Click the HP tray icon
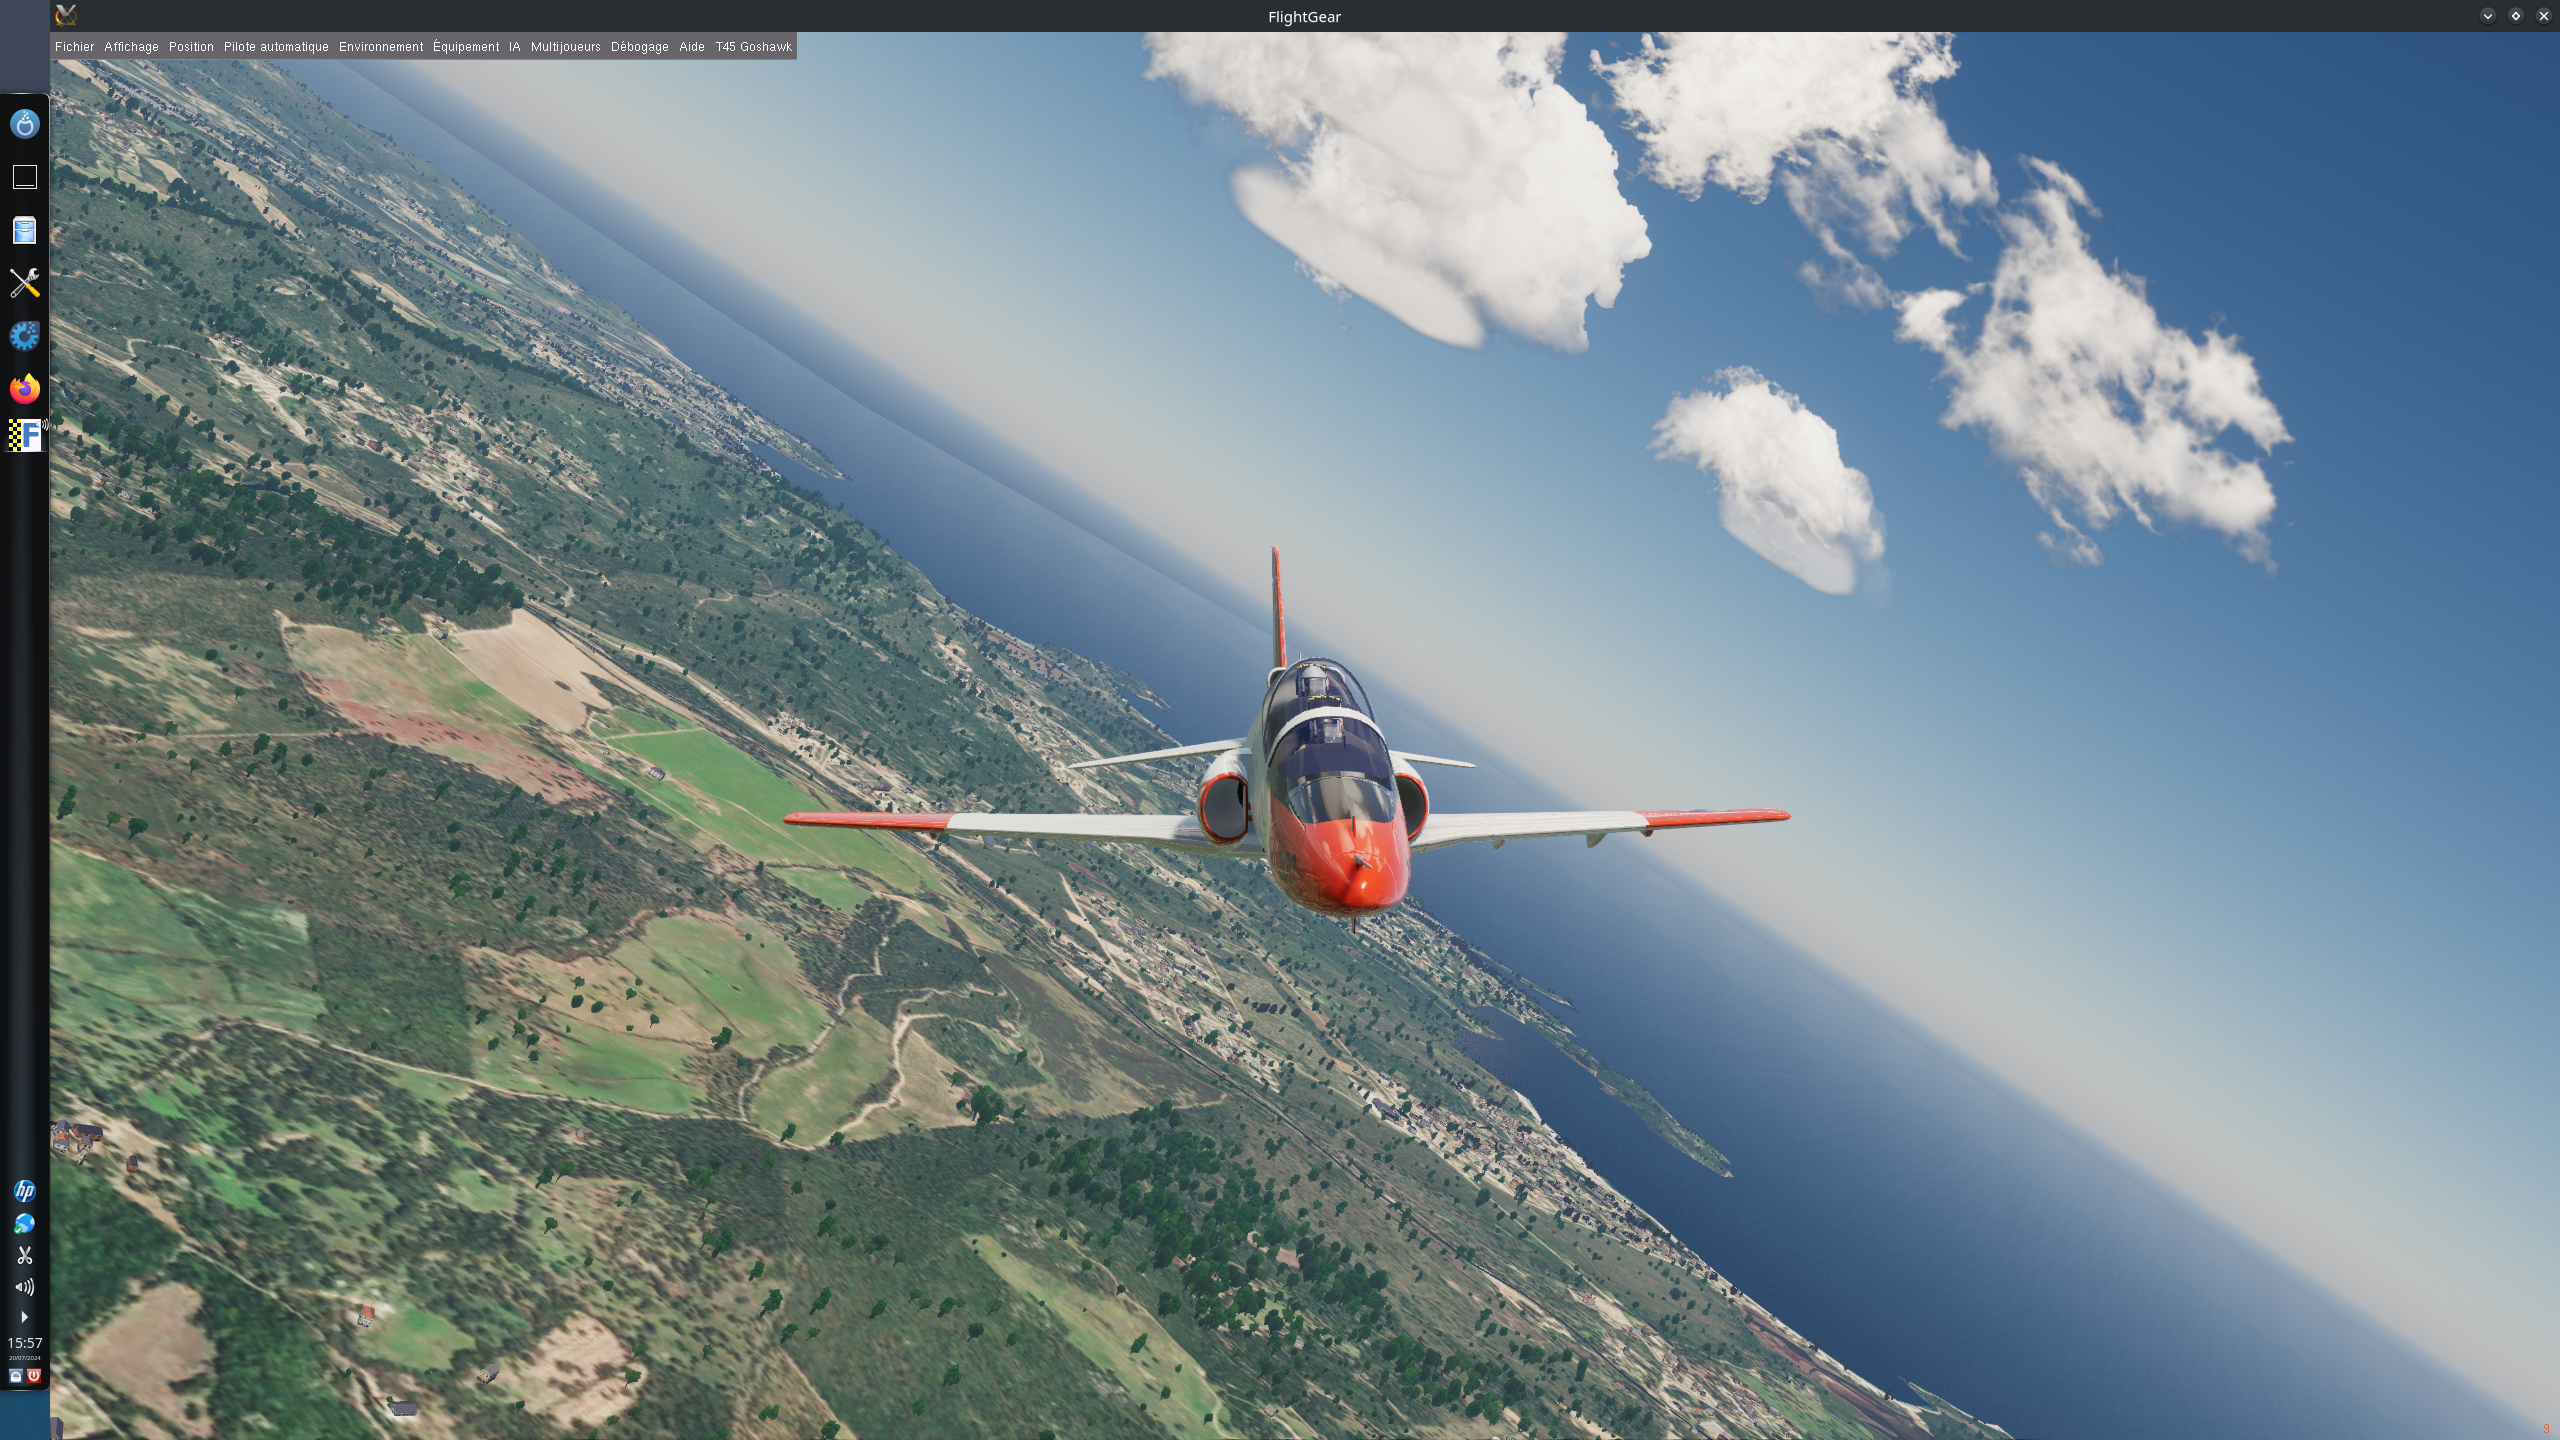Image resolution: width=2560 pixels, height=1440 pixels. 24,1190
